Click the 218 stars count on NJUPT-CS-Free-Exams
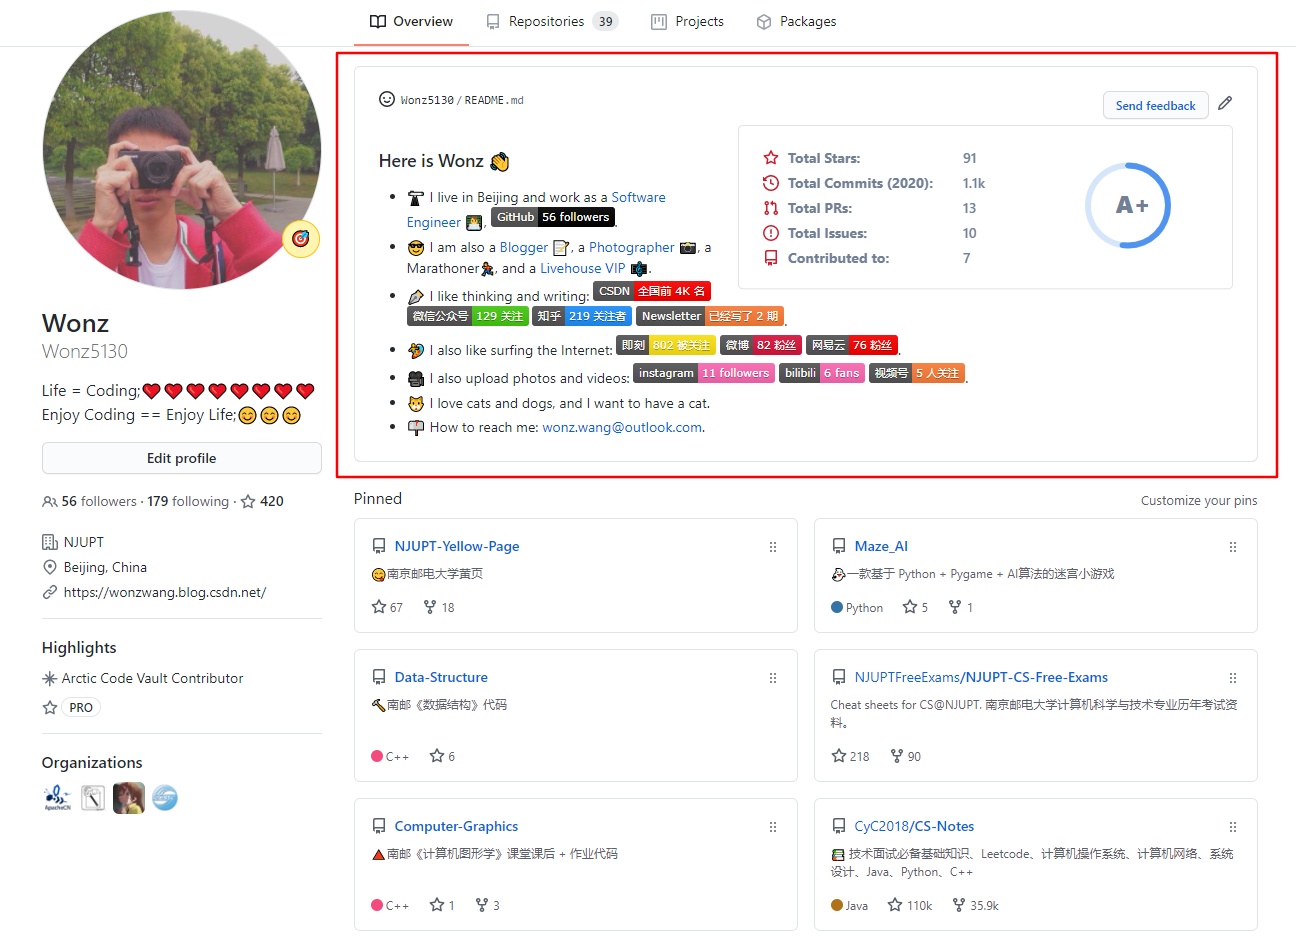Image resolution: width=1296 pixels, height=943 pixels. tap(851, 756)
